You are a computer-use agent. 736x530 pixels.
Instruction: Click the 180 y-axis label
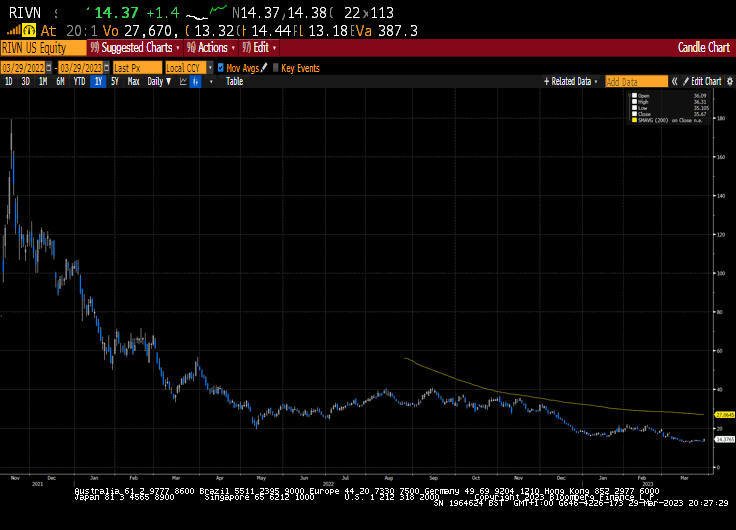coord(721,118)
